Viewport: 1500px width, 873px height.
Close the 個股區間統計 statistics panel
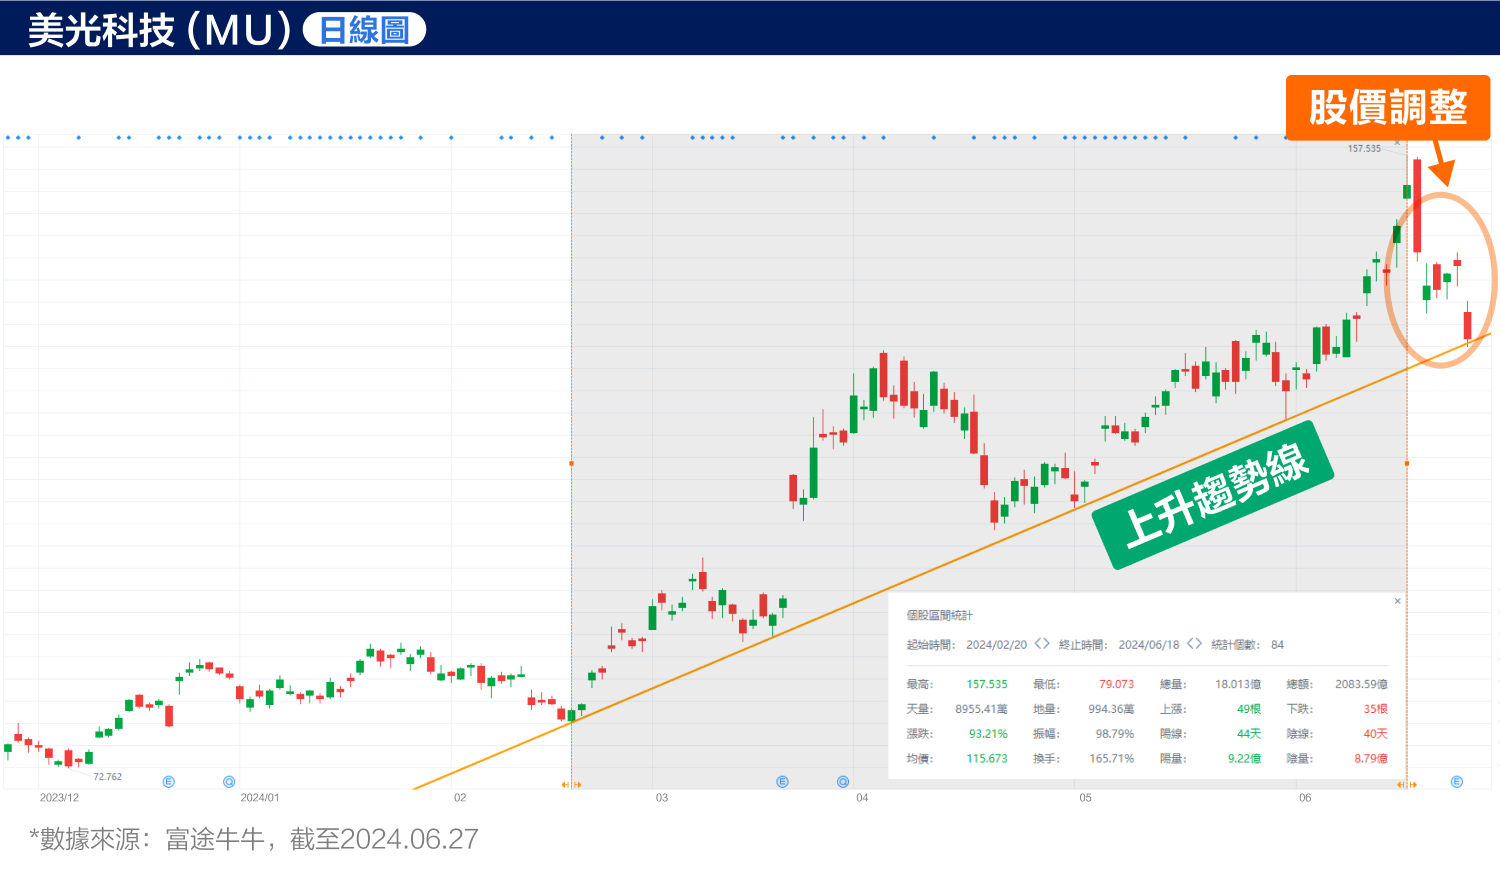pyautogui.click(x=1397, y=601)
